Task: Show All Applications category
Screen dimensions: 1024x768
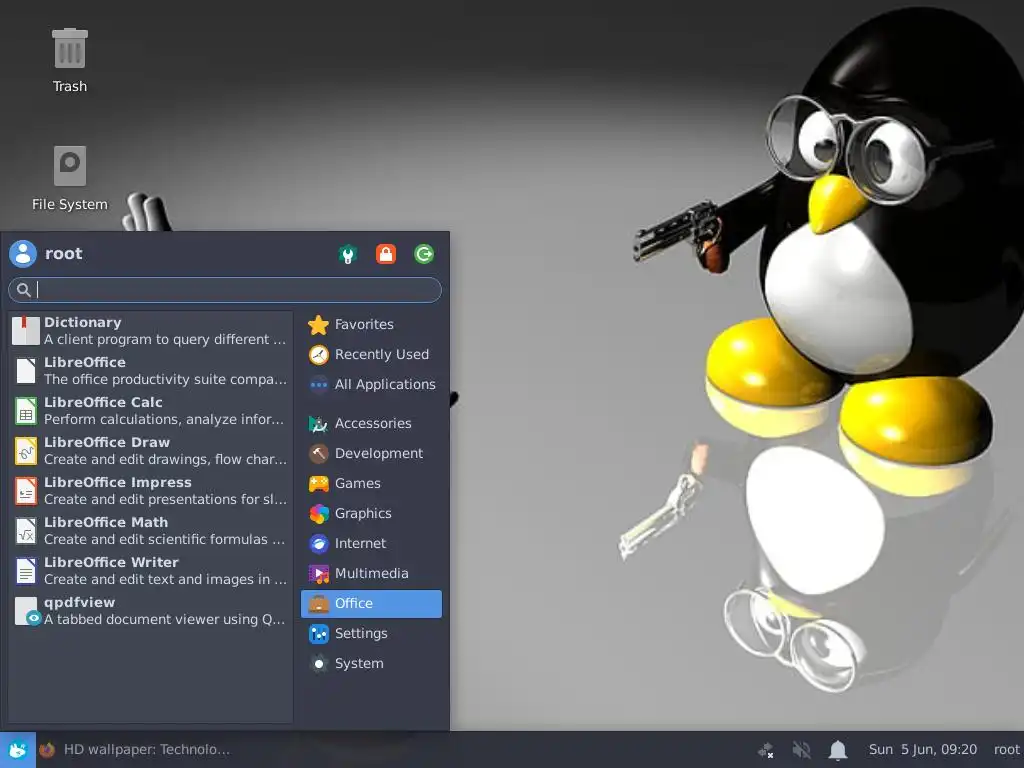Action: tap(371, 385)
